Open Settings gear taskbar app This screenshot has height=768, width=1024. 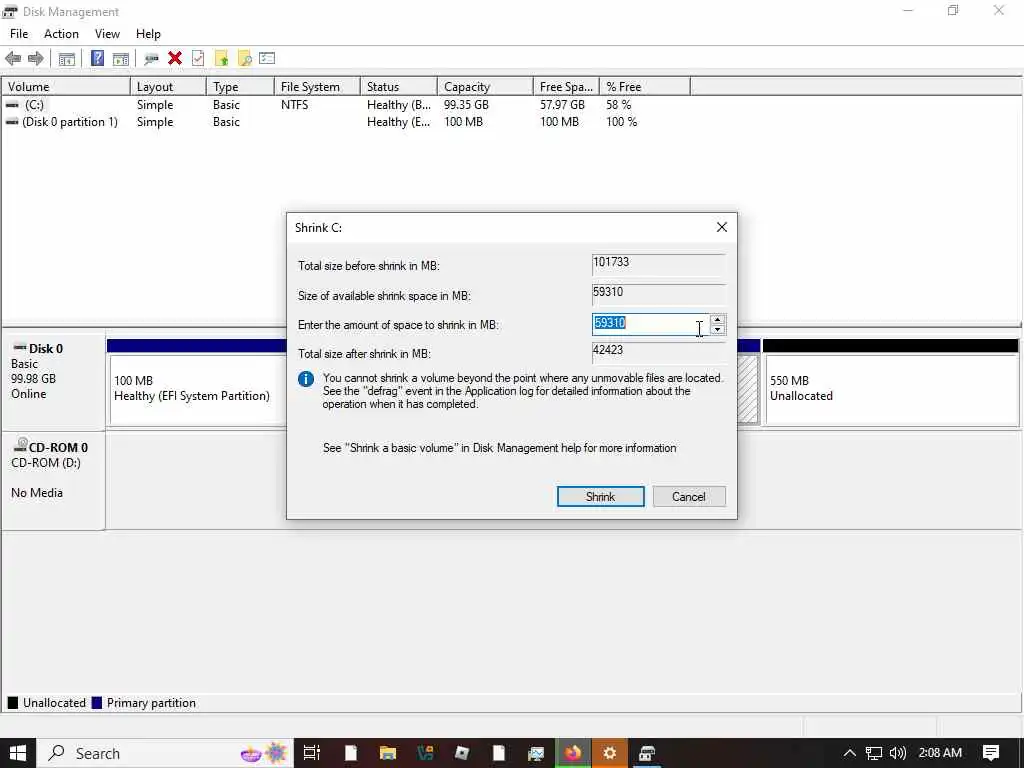[x=610, y=753]
